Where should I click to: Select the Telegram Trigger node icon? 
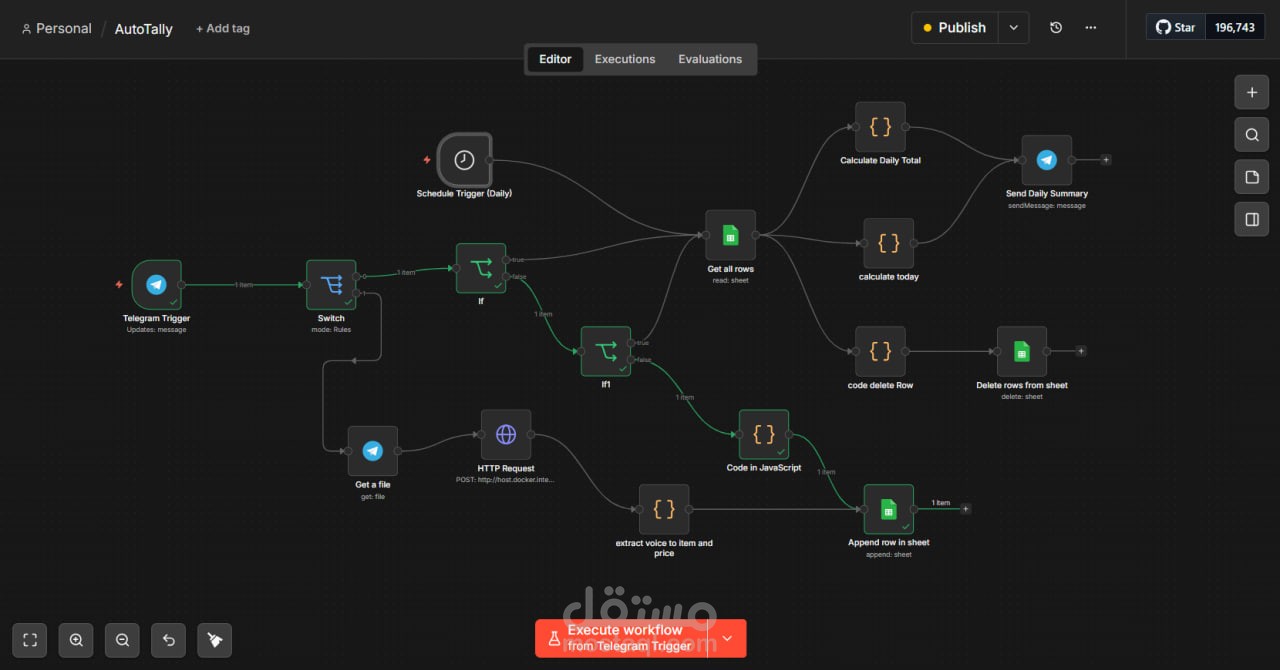pos(156,285)
